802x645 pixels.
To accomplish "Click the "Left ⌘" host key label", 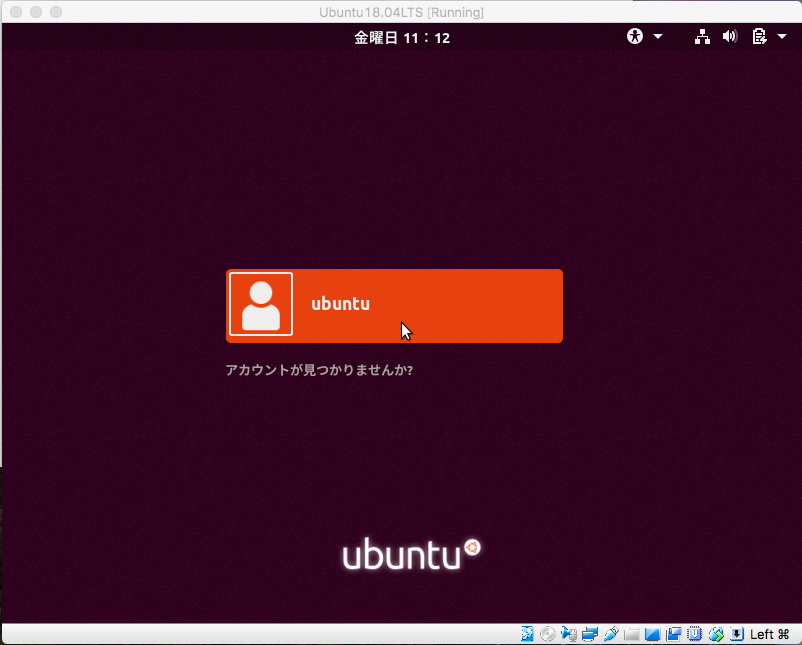I will point(769,634).
